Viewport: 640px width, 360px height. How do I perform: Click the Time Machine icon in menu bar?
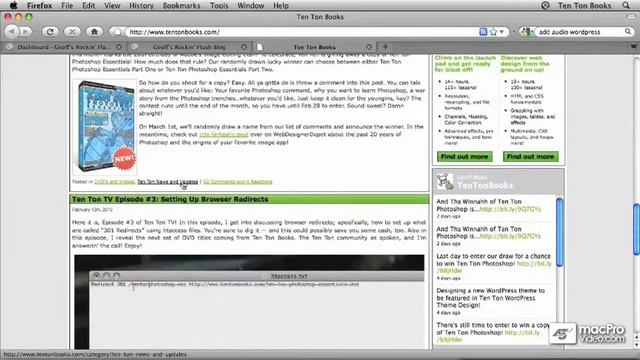[x=545, y=5]
